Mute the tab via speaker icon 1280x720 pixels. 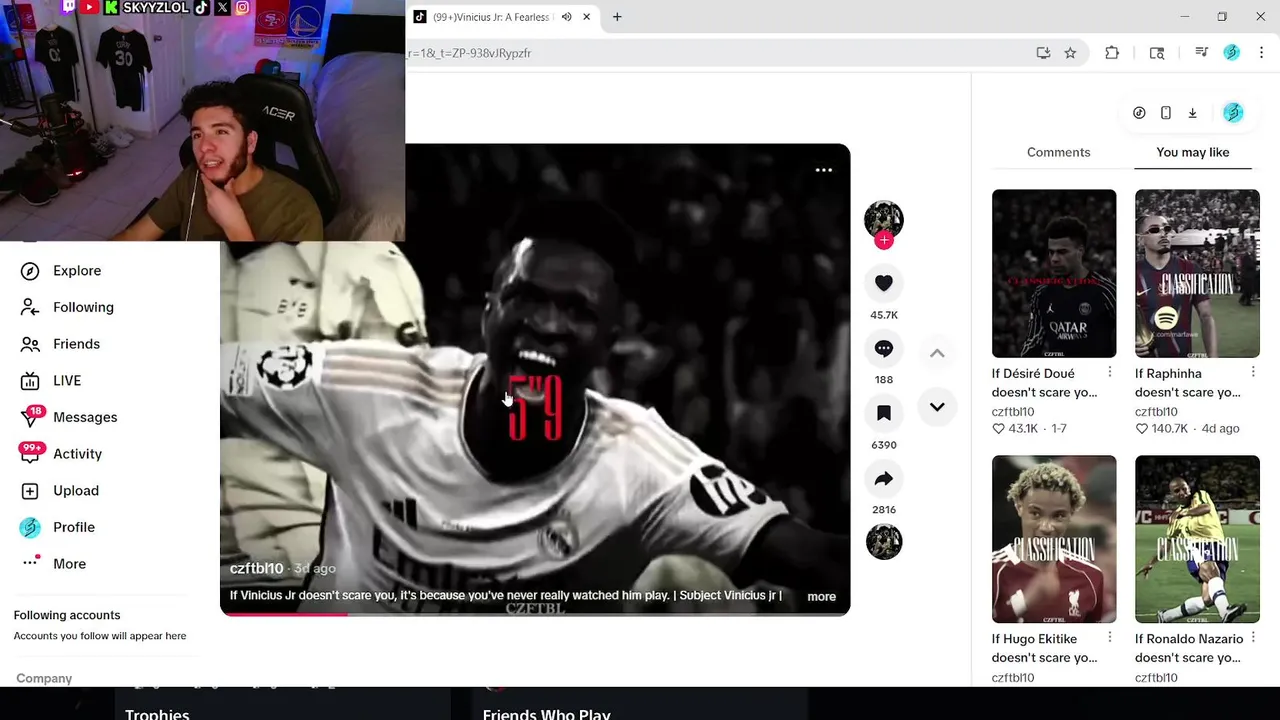pos(566,17)
